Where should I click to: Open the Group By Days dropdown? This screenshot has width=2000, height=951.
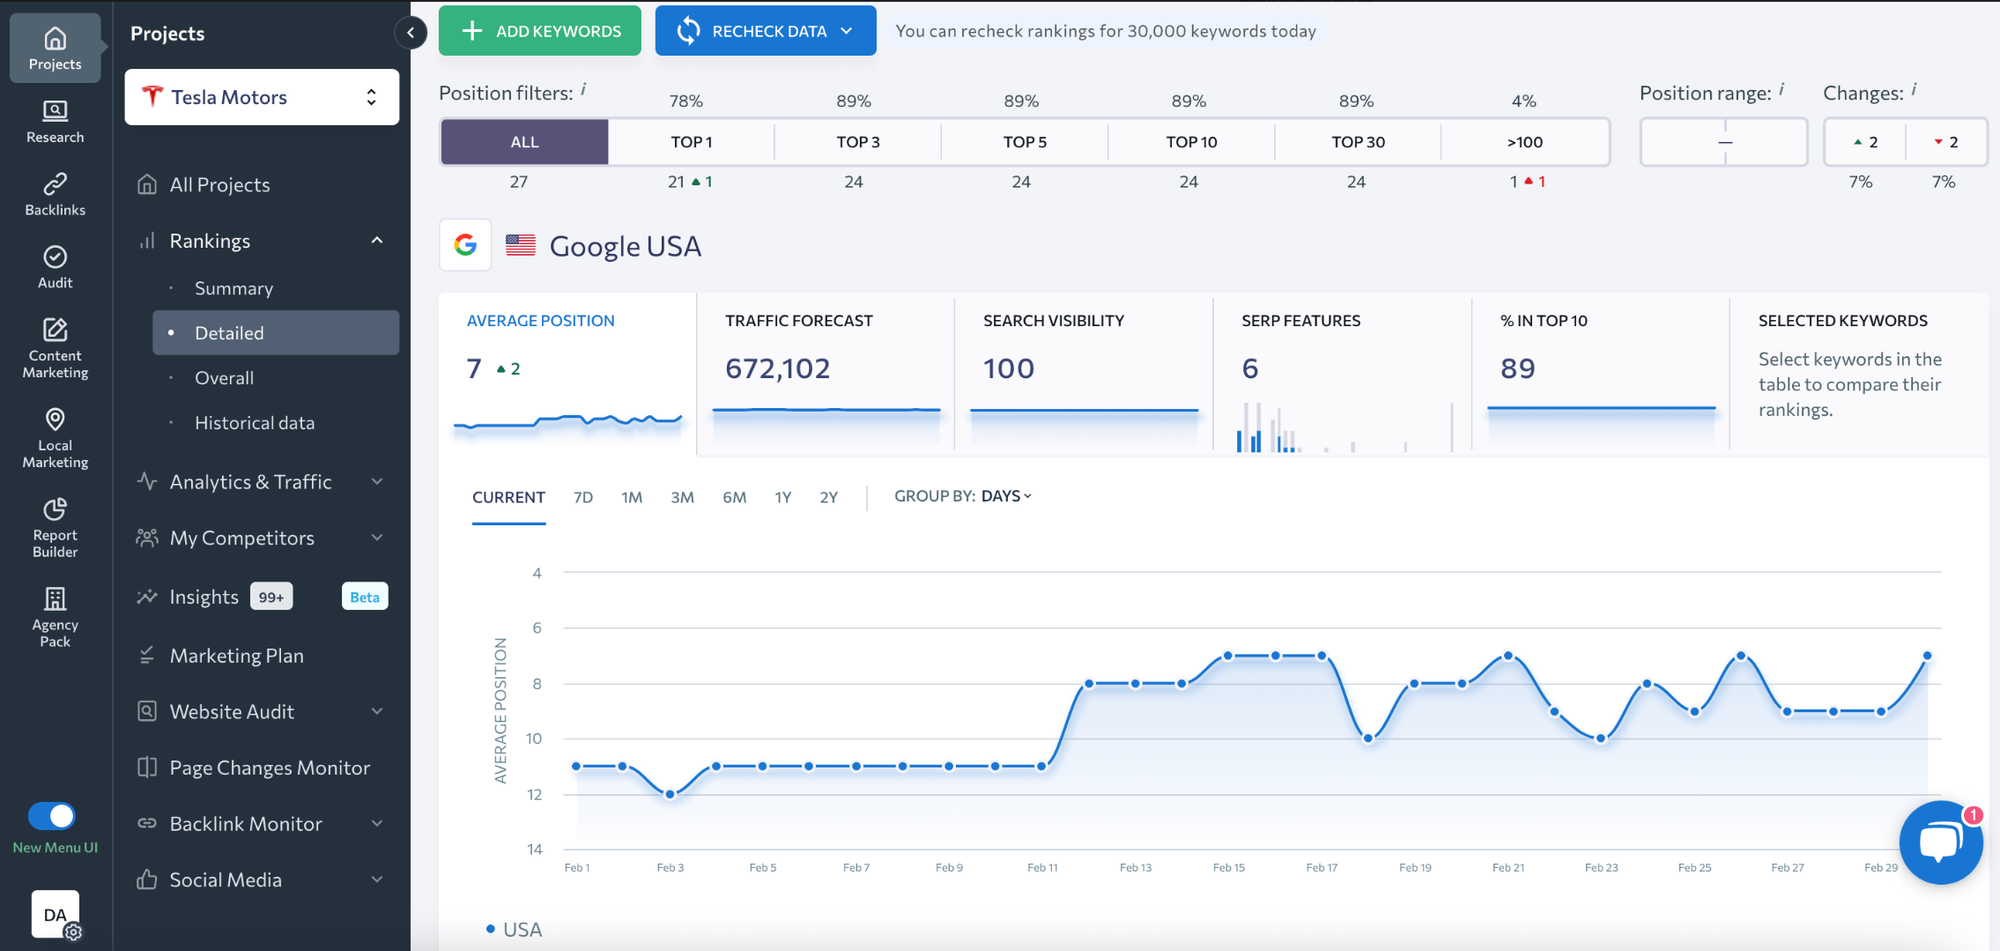point(1005,496)
